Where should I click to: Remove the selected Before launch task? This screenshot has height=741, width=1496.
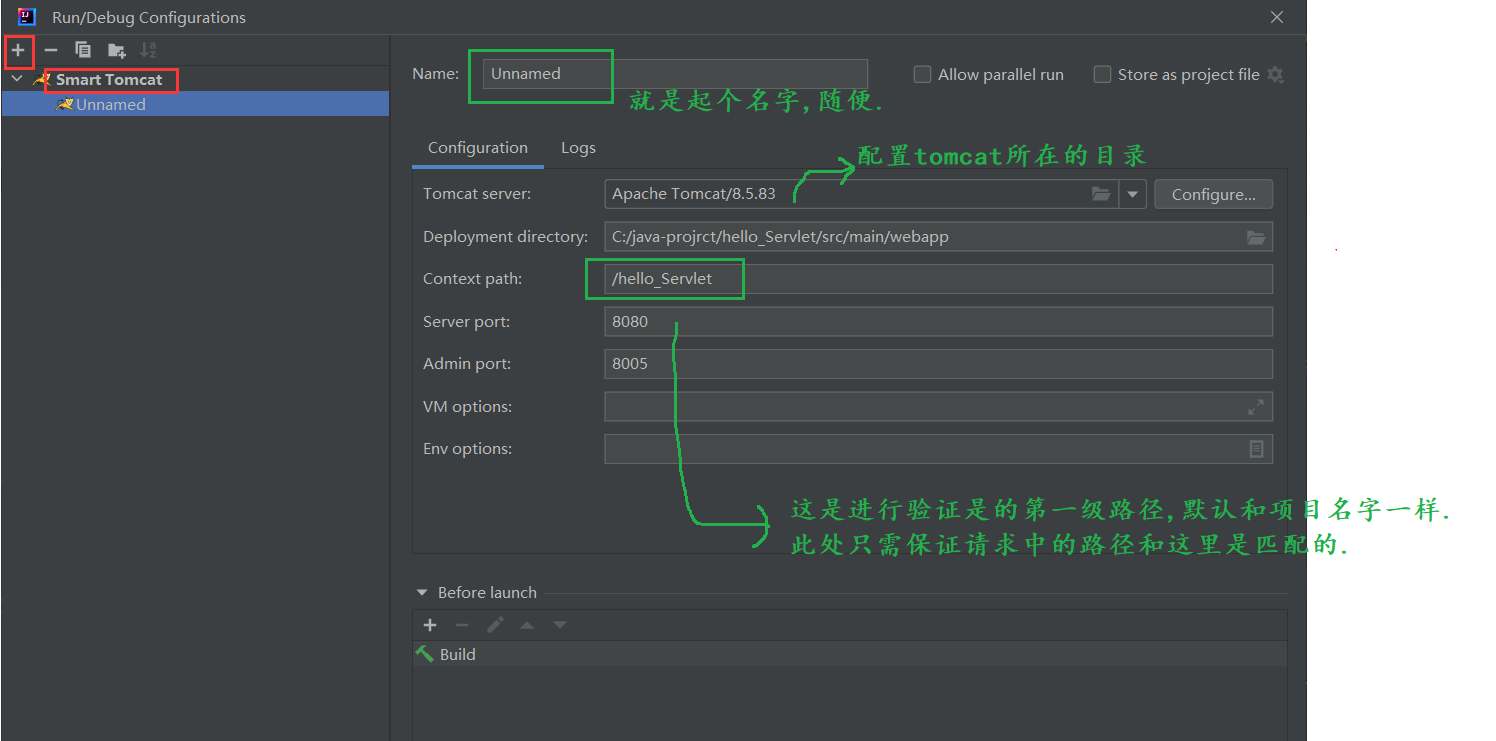click(462, 625)
